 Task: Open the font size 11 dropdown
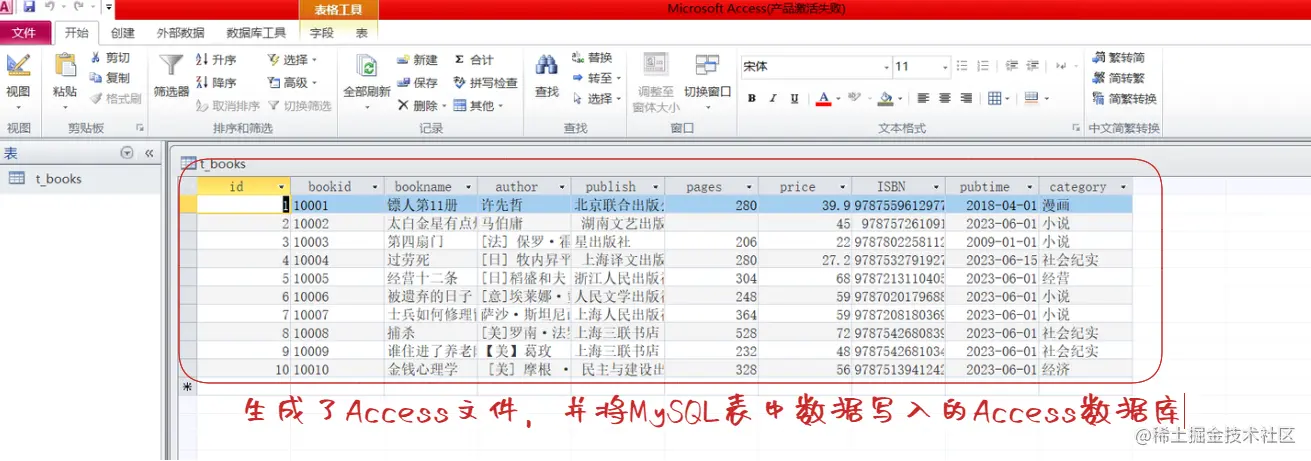(943, 67)
